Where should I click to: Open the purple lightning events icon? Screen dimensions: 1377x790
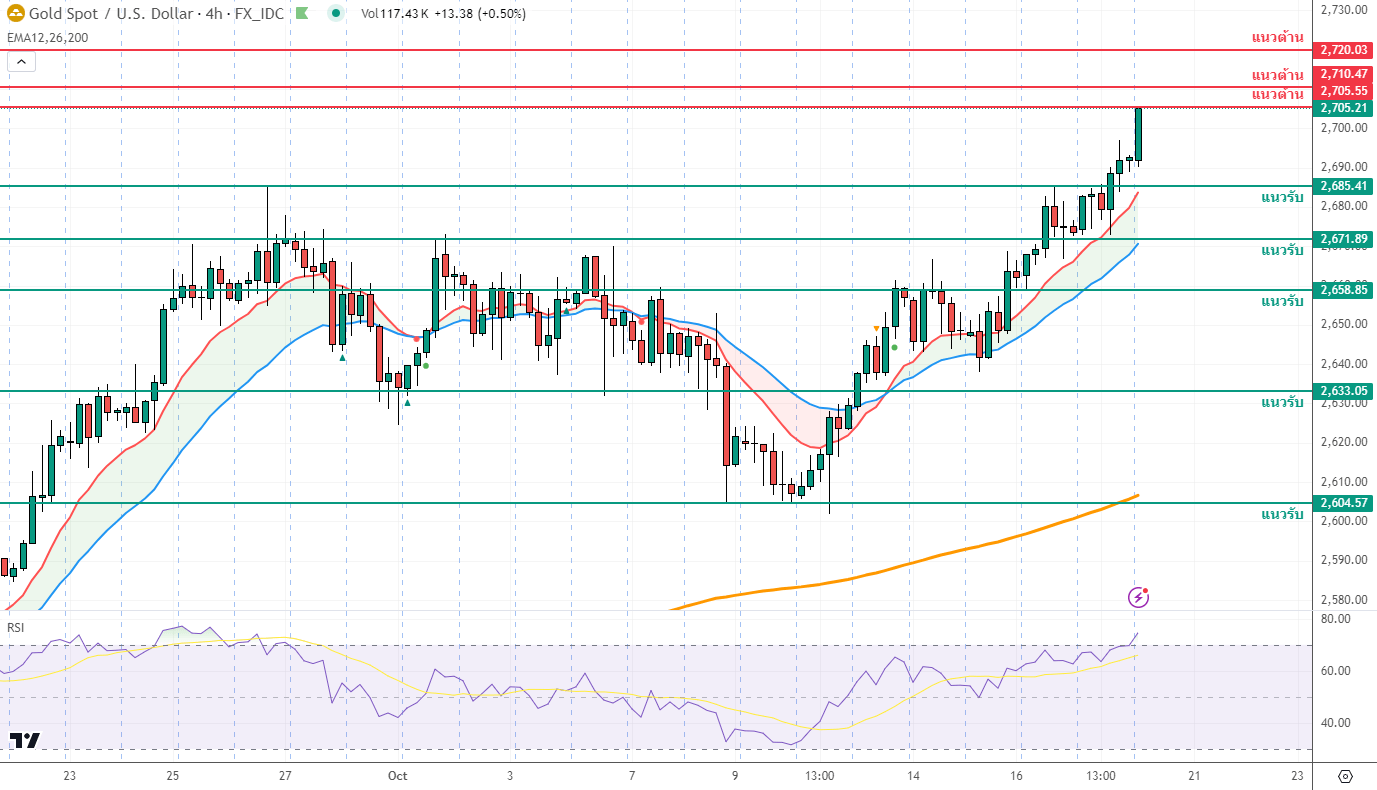click(x=1138, y=597)
